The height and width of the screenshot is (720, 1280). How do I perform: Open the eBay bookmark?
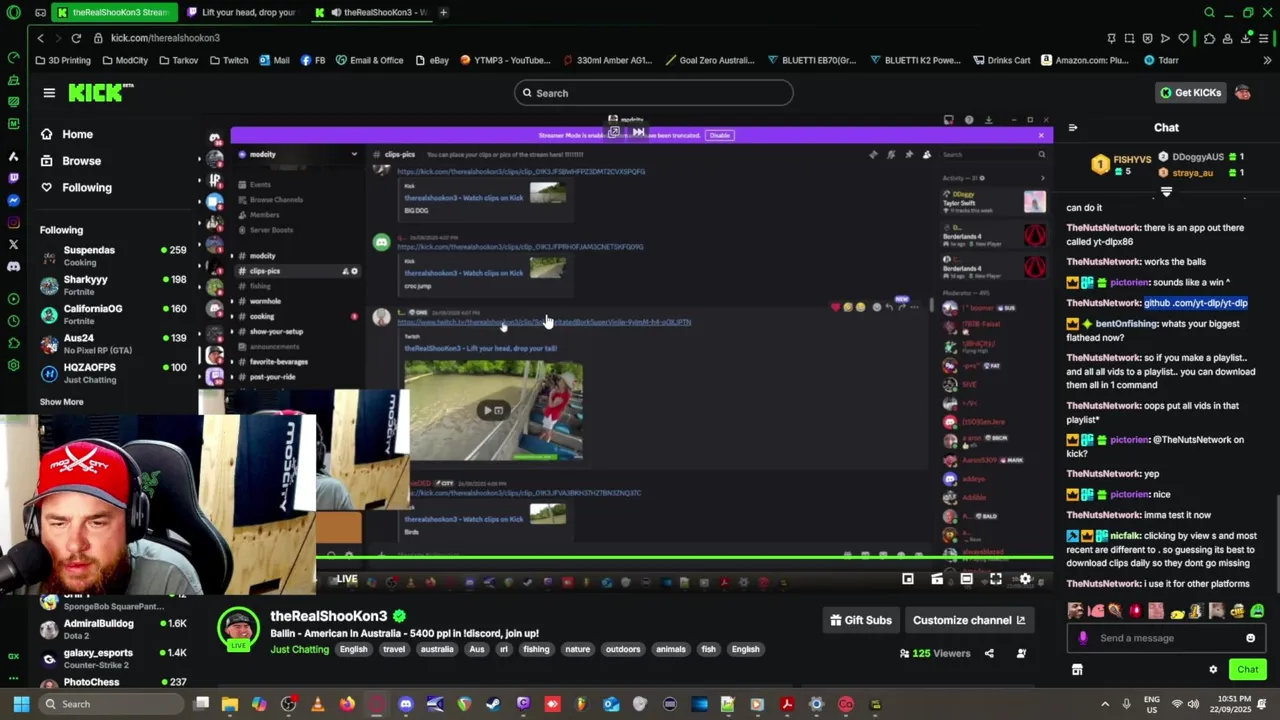pos(432,60)
